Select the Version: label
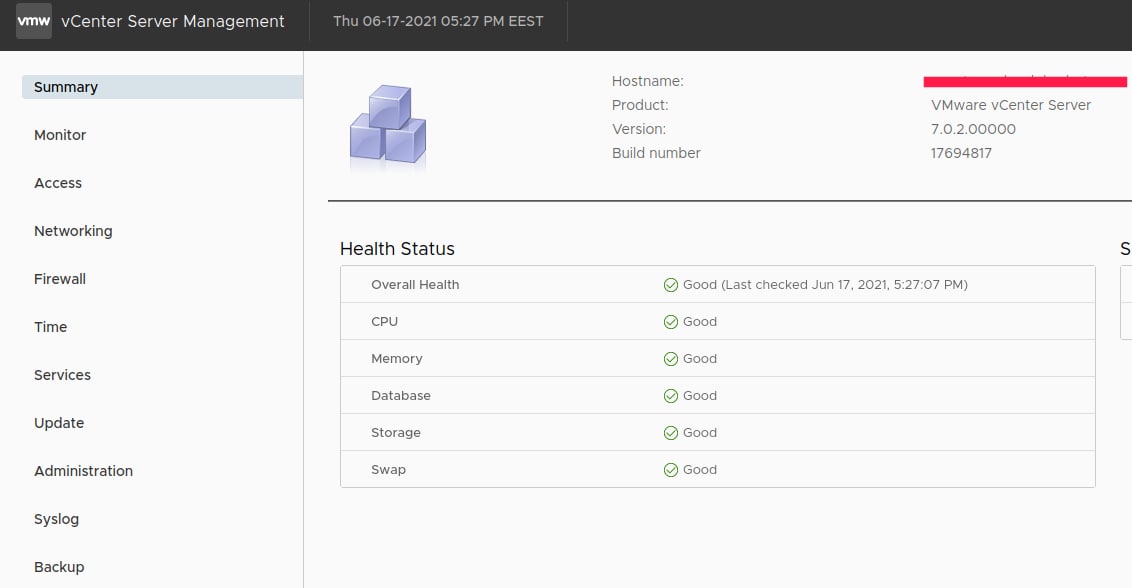This screenshot has width=1132, height=588. (639, 129)
